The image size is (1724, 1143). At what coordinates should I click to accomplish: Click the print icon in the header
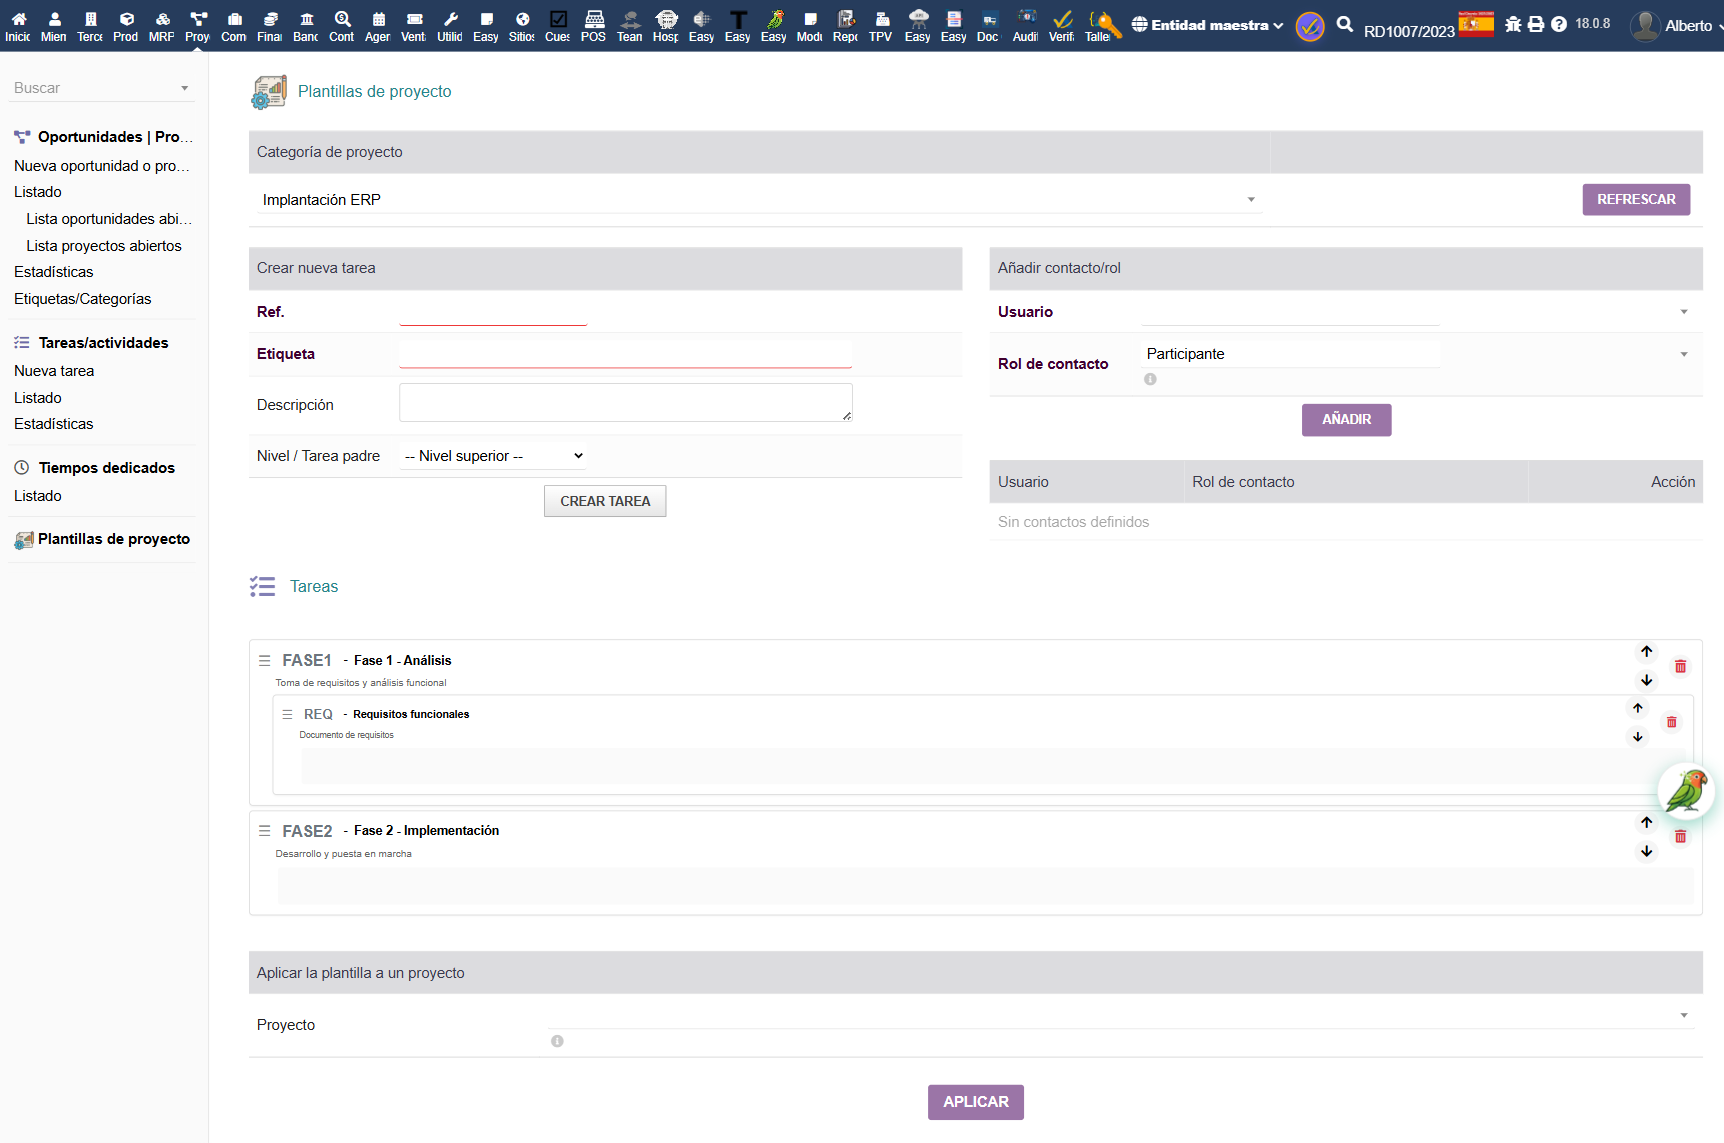[1536, 24]
